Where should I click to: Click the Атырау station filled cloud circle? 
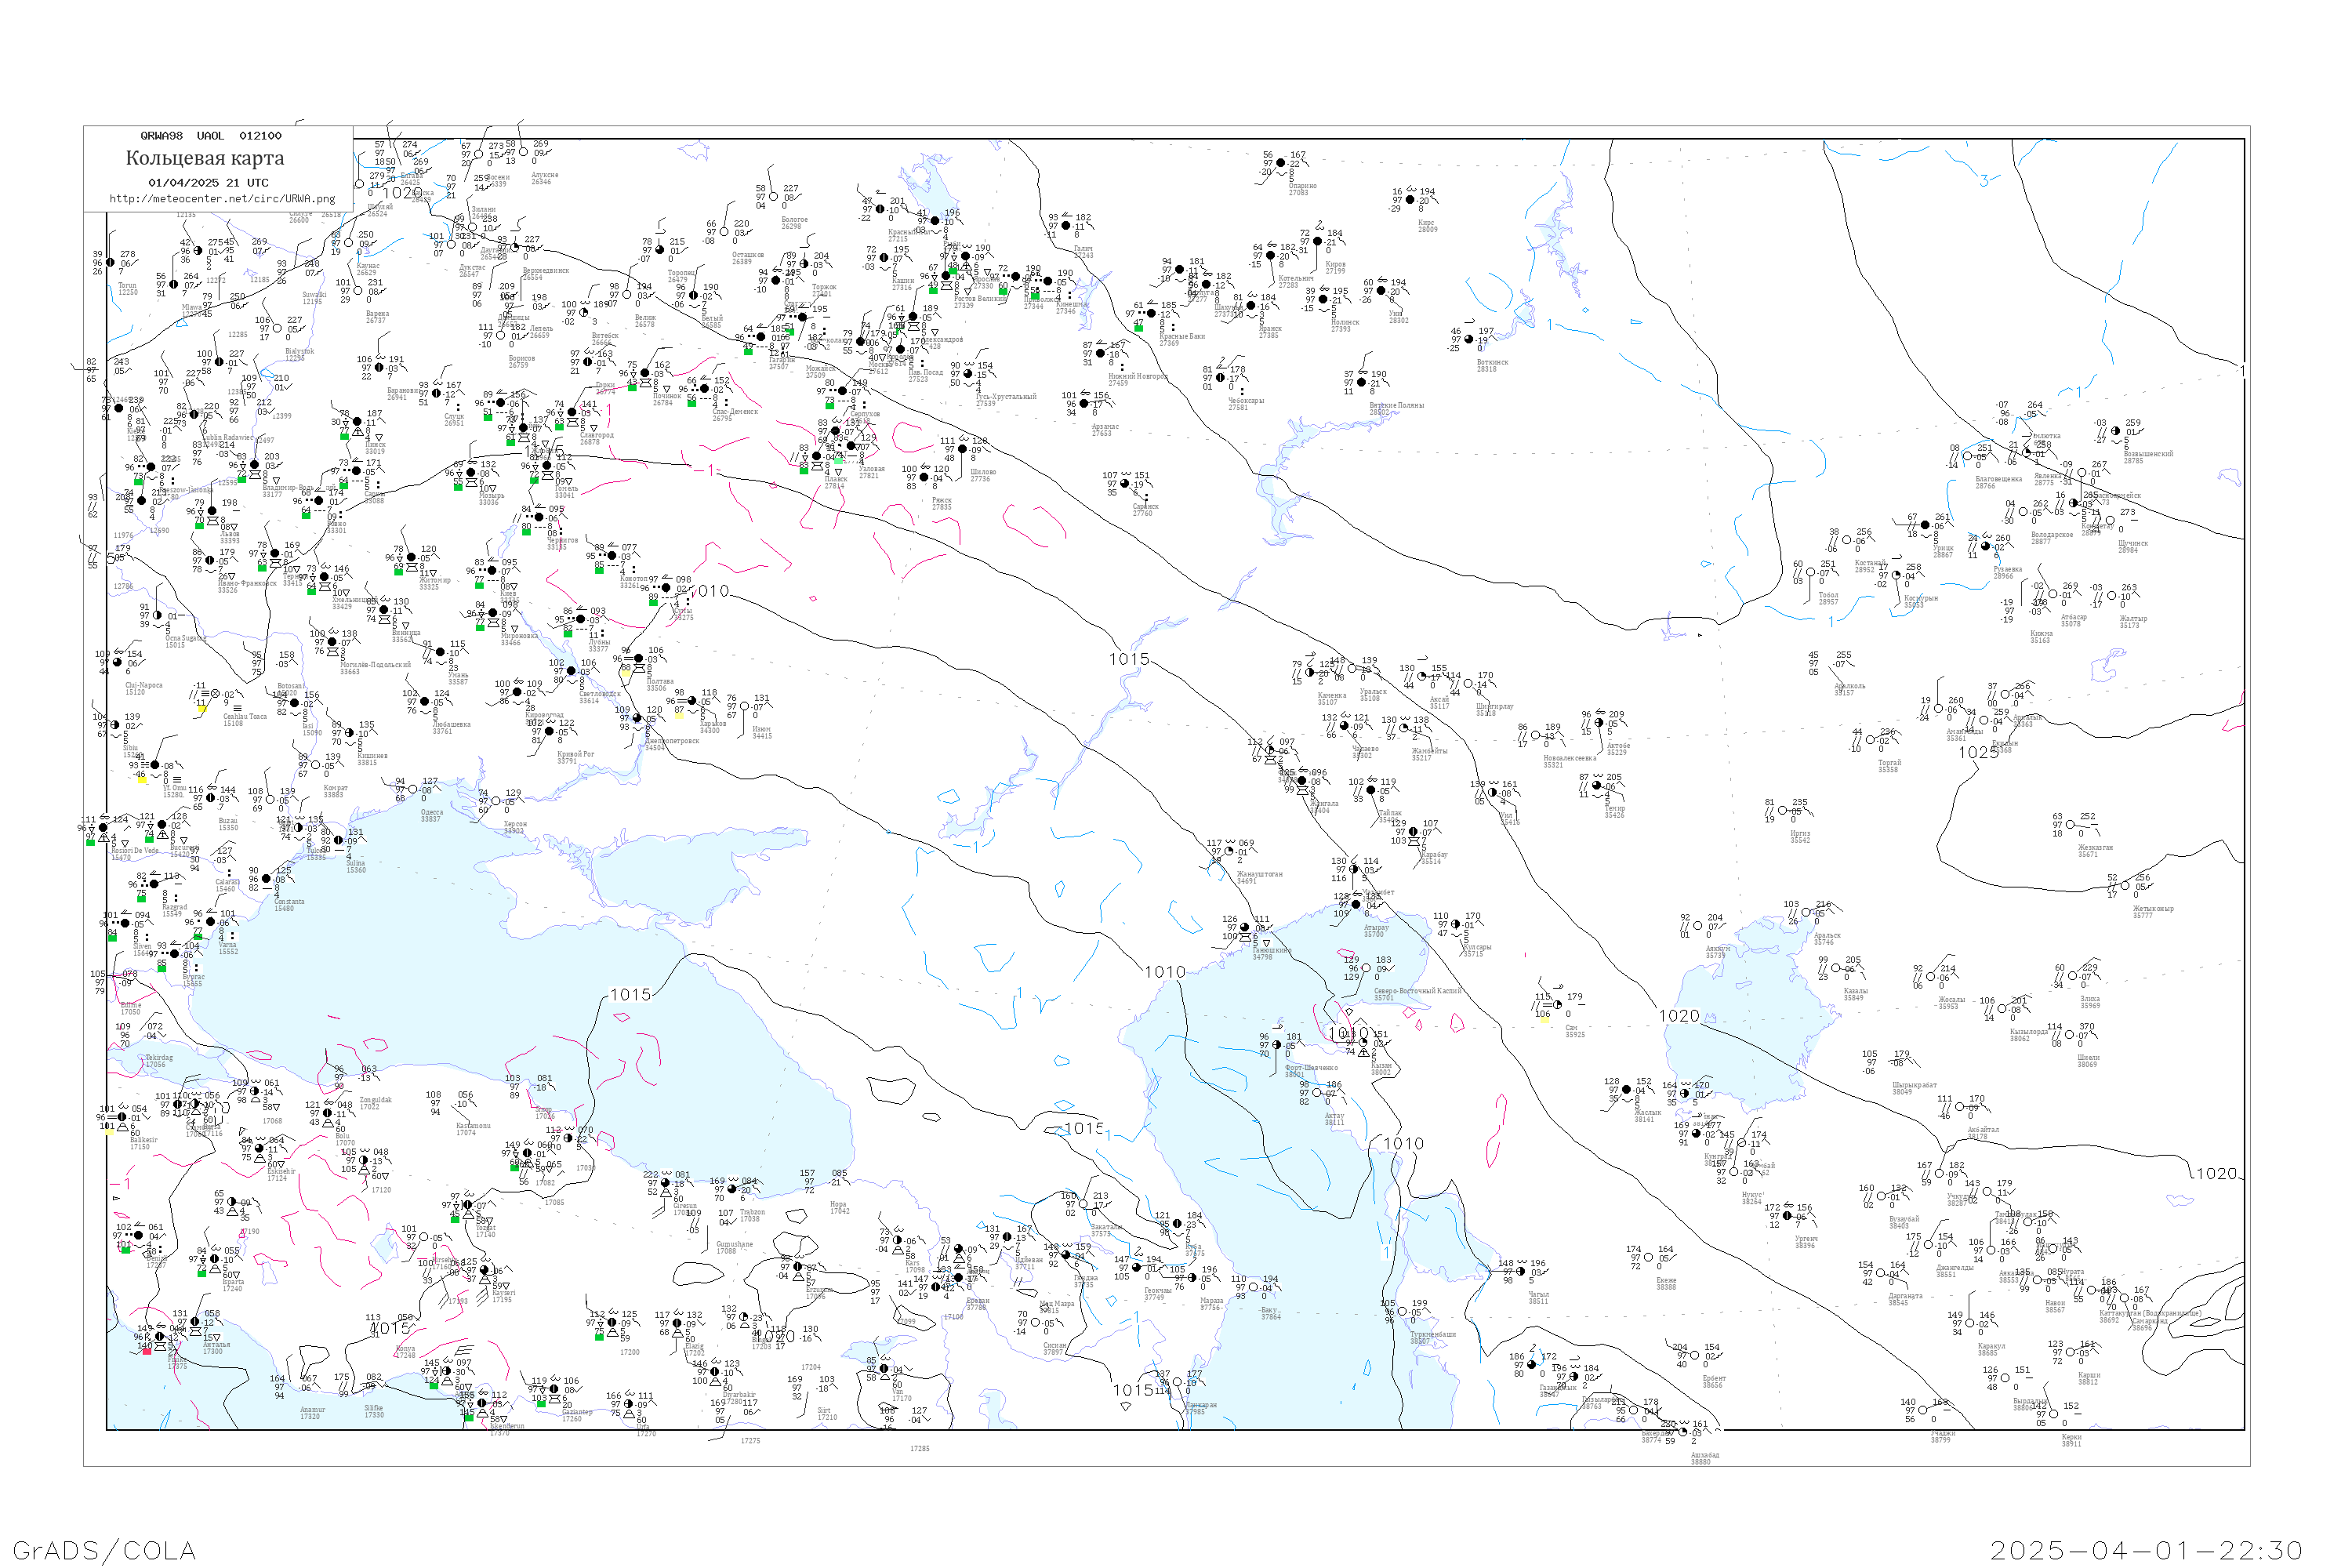click(1356, 905)
